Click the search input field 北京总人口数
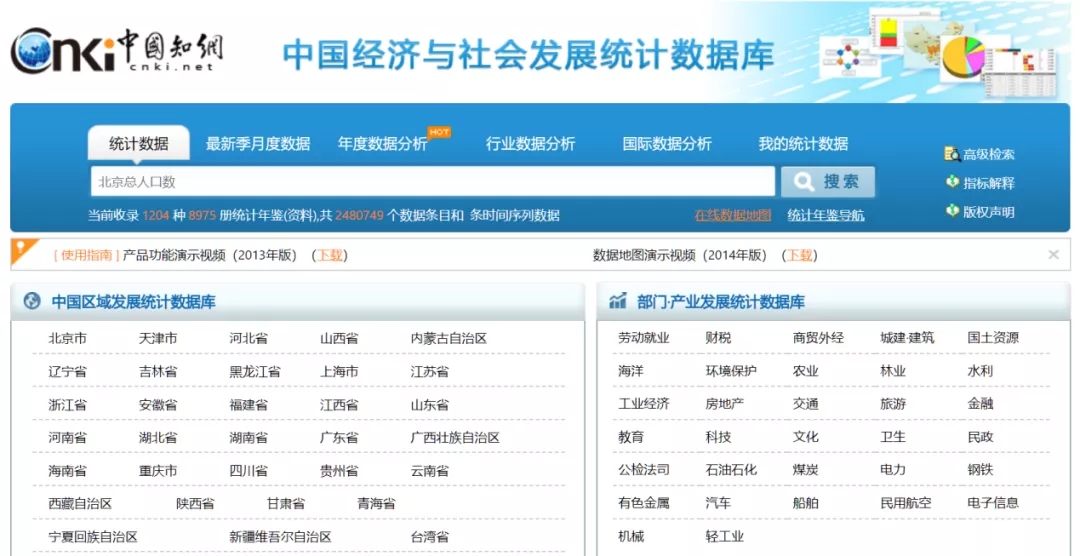Screen dimensions: 1080x556 coord(433,182)
